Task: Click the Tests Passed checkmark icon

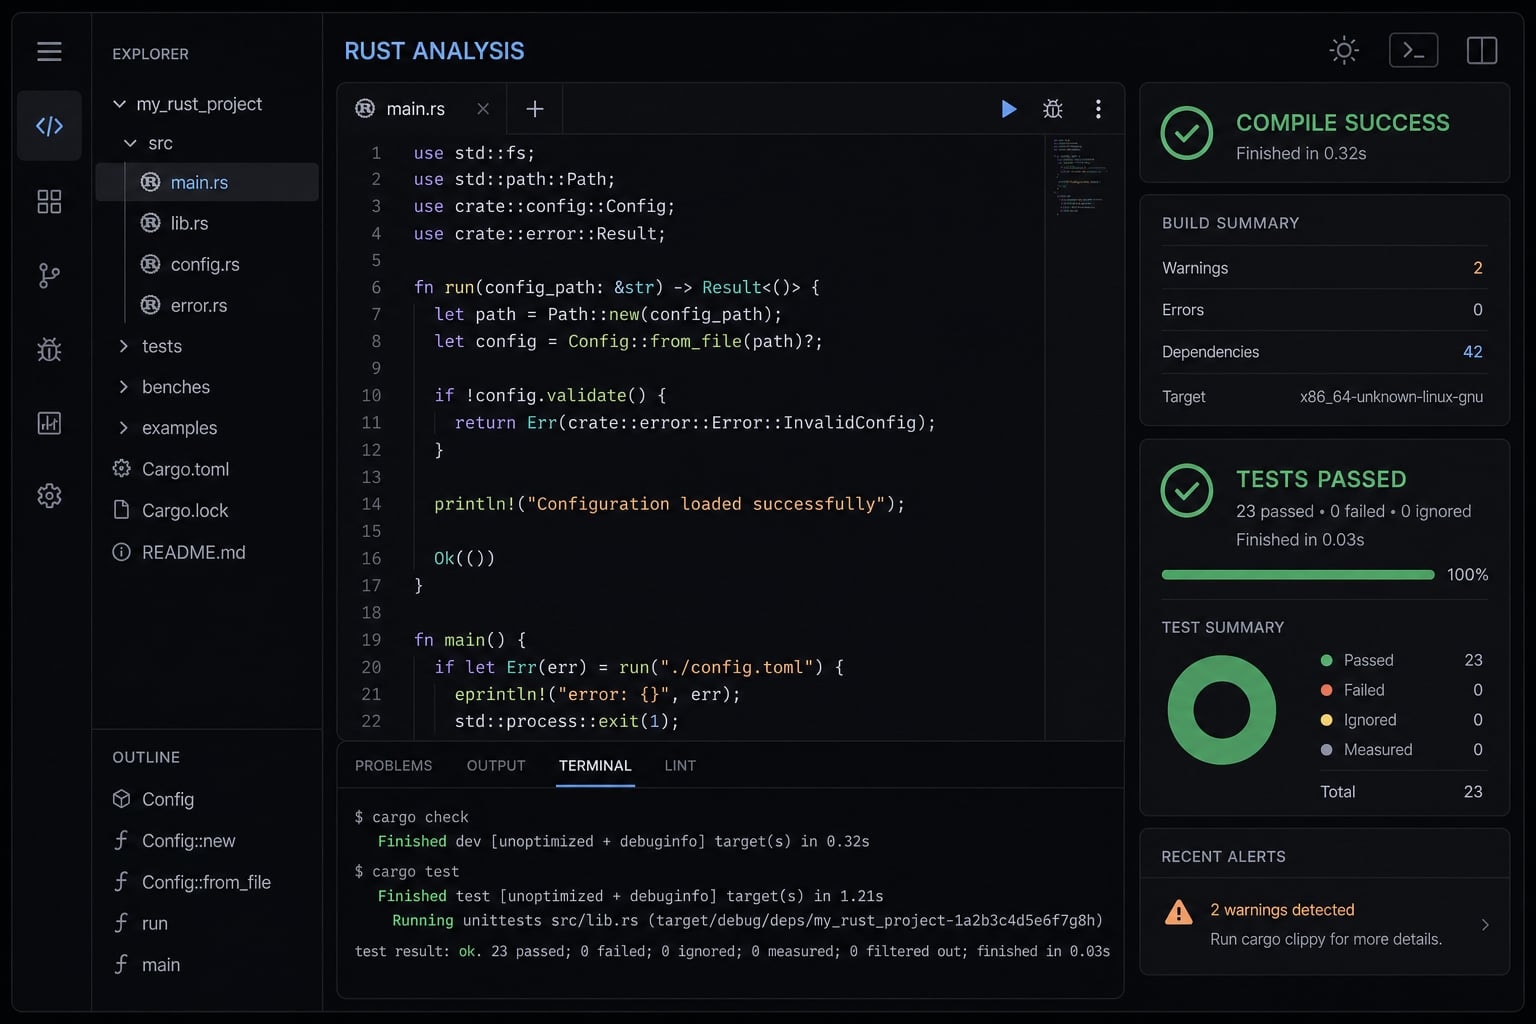Action: [1187, 490]
